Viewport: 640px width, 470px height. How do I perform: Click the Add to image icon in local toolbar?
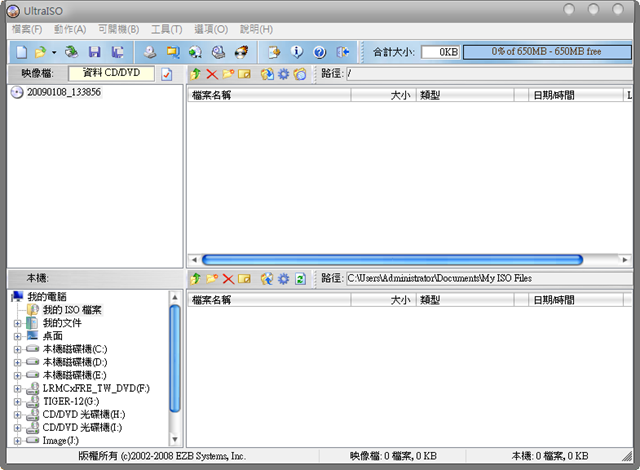[x=267, y=279]
